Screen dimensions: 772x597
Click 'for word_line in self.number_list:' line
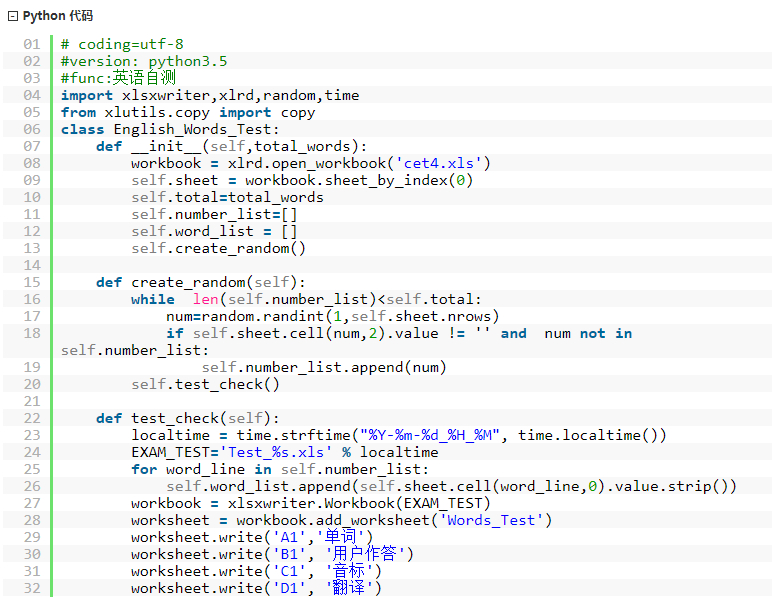coord(280,469)
